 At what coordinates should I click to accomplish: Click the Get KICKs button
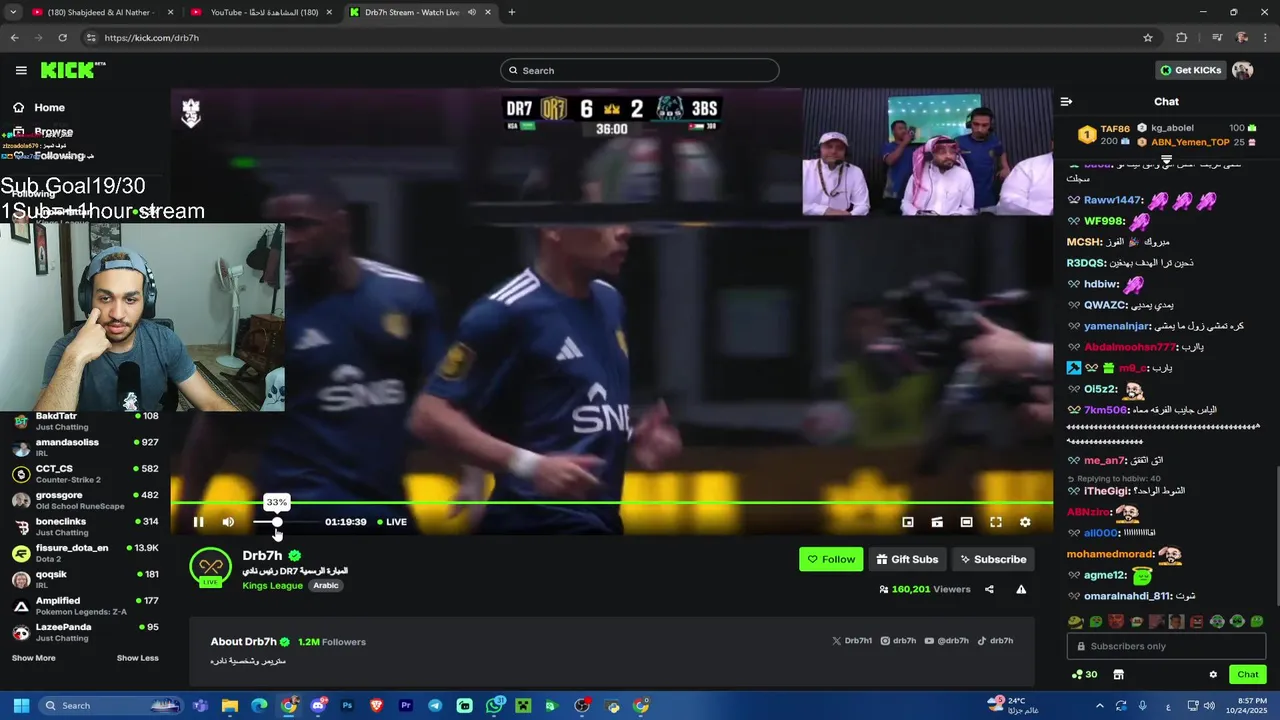[1190, 70]
